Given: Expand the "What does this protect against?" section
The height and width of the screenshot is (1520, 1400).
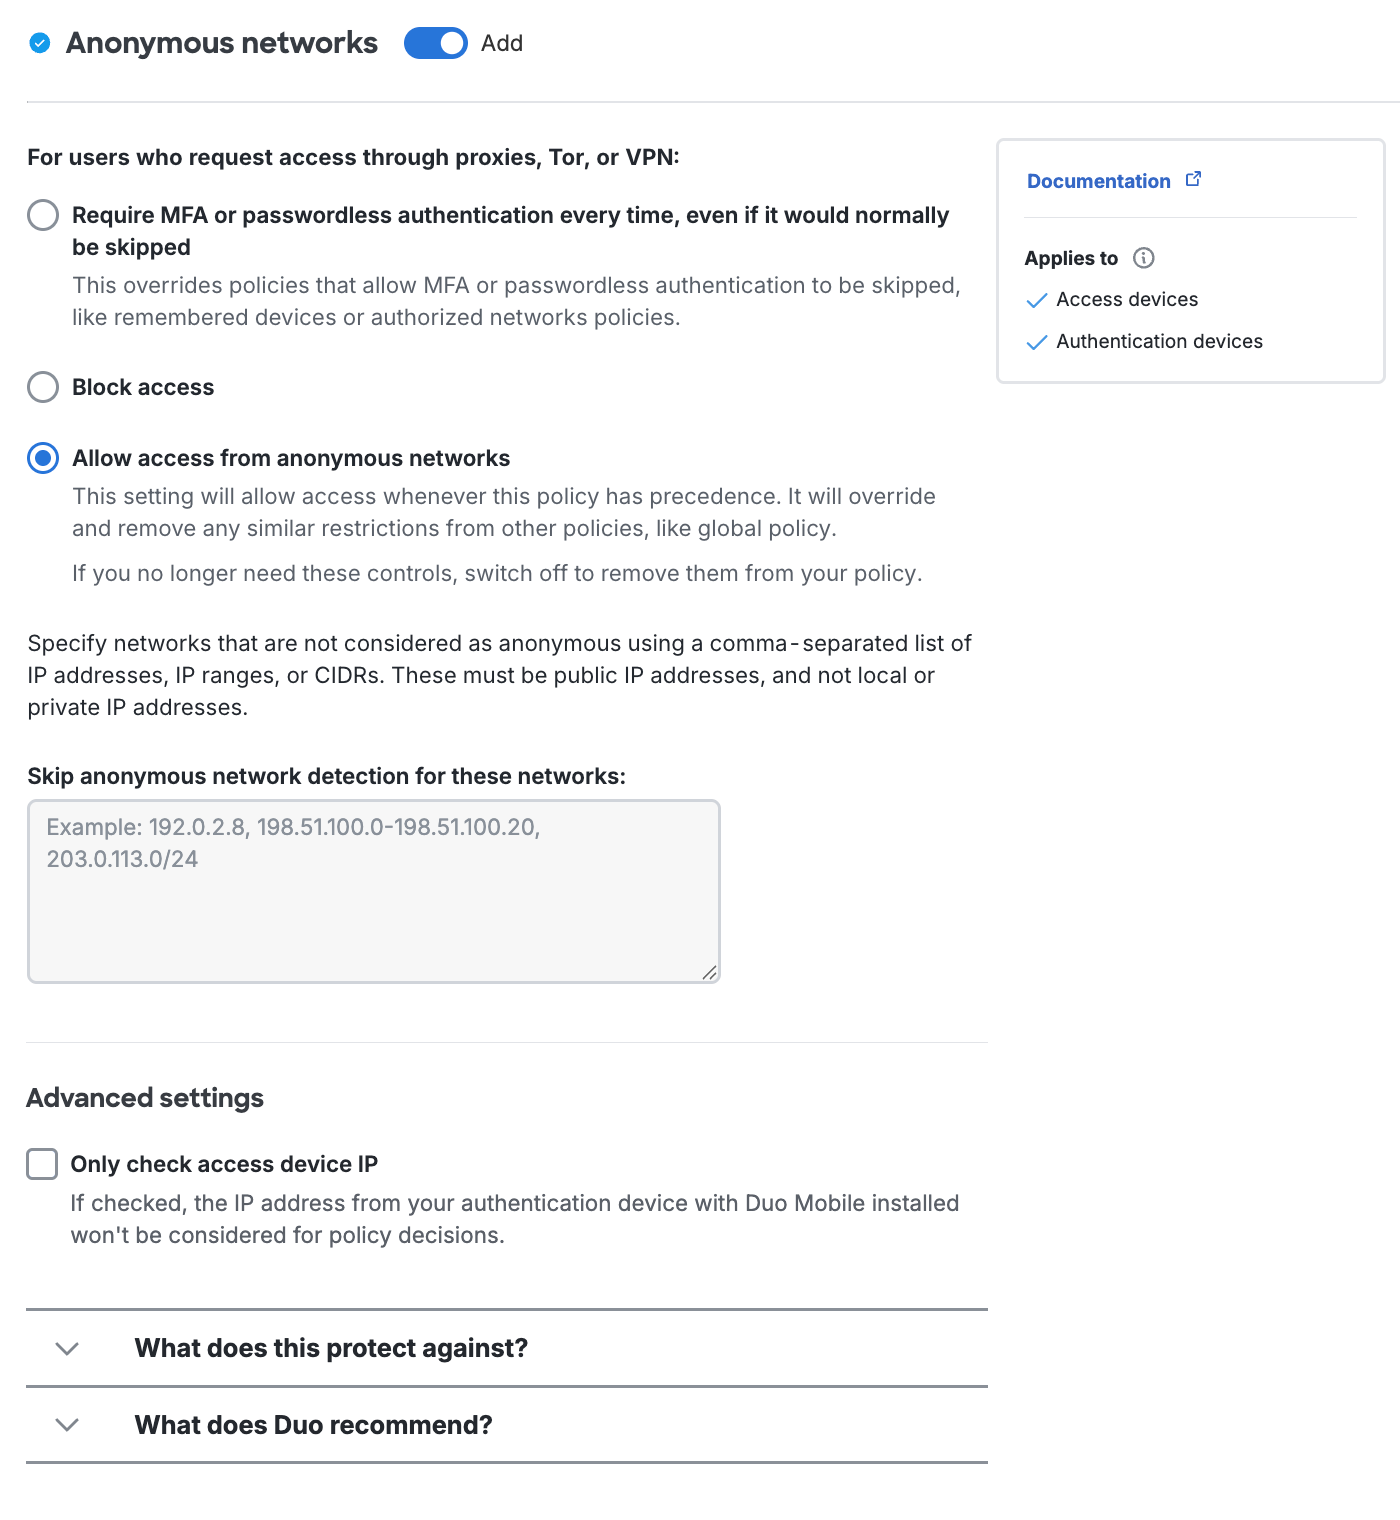Looking at the screenshot, I should pyautogui.click(x=330, y=1348).
